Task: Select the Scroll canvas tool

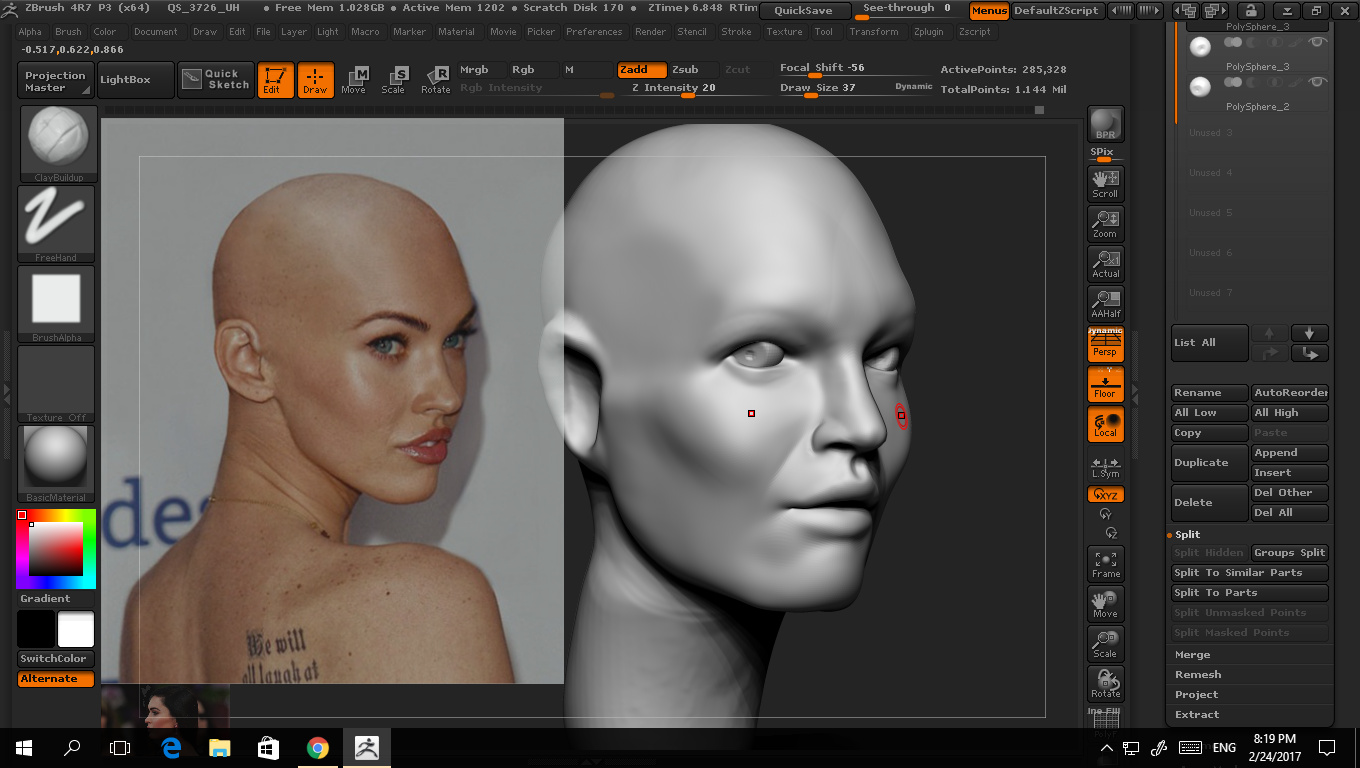Action: (1105, 183)
